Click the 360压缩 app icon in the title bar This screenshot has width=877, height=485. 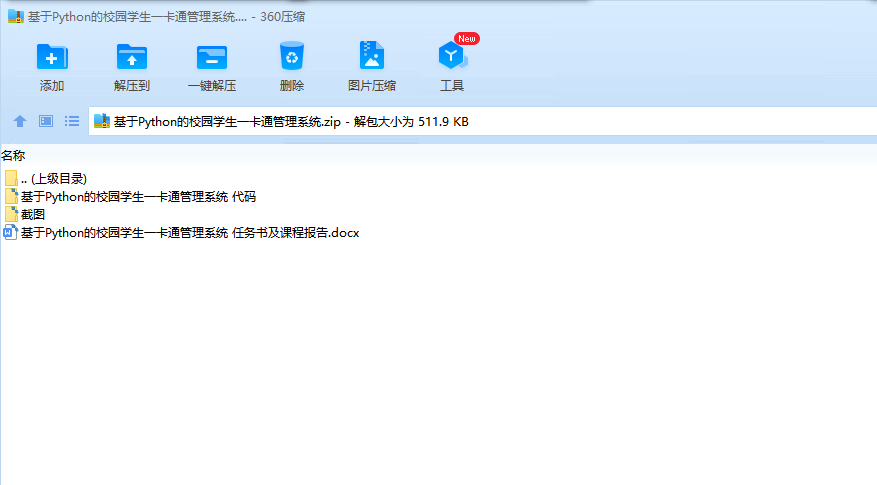click(x=16, y=17)
